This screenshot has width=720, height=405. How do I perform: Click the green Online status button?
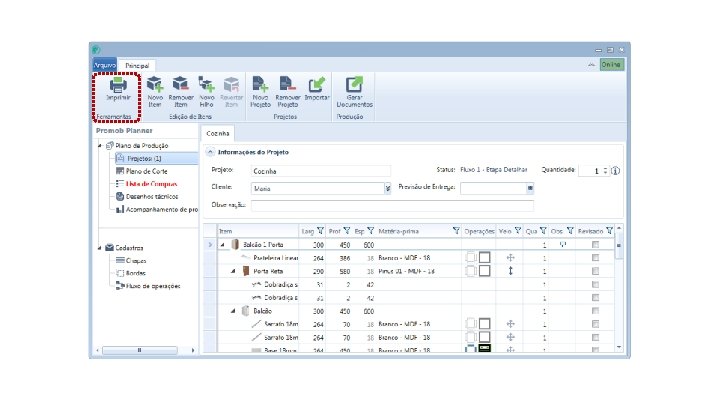pyautogui.click(x=611, y=65)
